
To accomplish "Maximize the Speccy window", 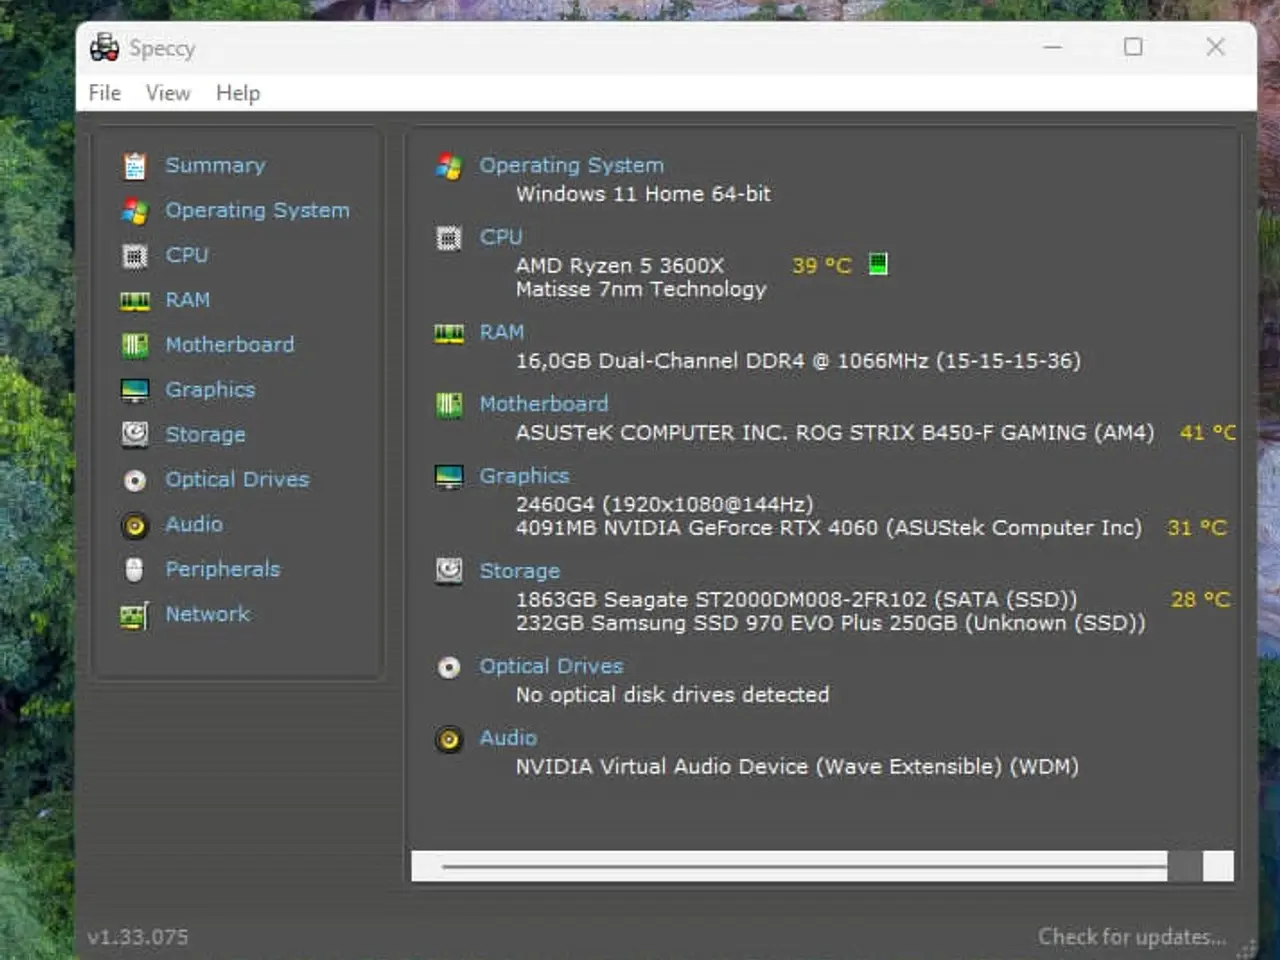I will pos(1133,47).
